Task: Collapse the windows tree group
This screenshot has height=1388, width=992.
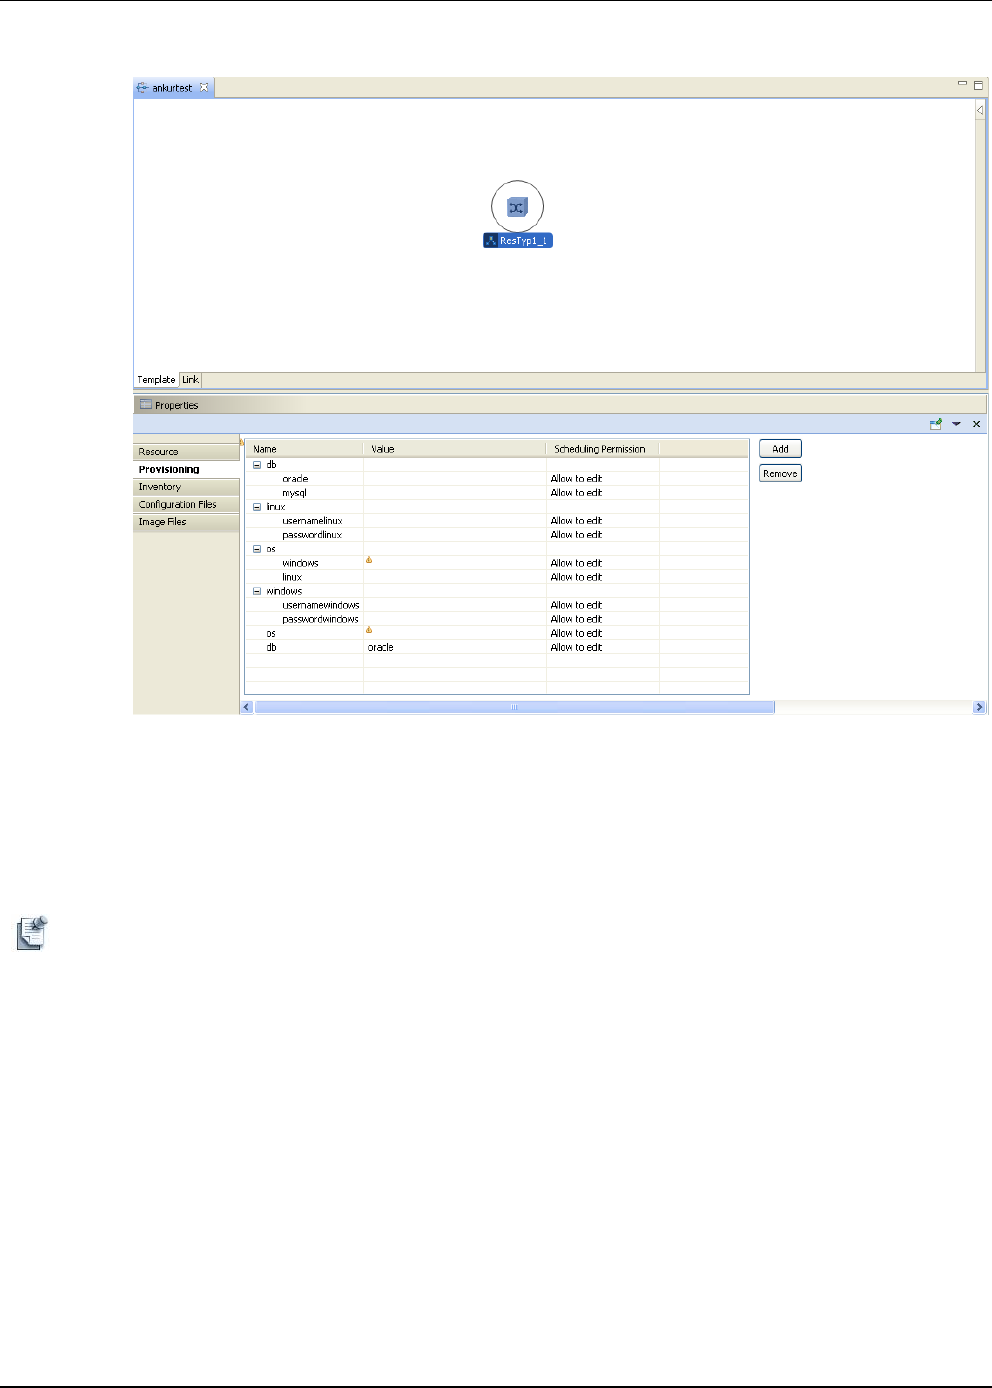Action: (257, 591)
